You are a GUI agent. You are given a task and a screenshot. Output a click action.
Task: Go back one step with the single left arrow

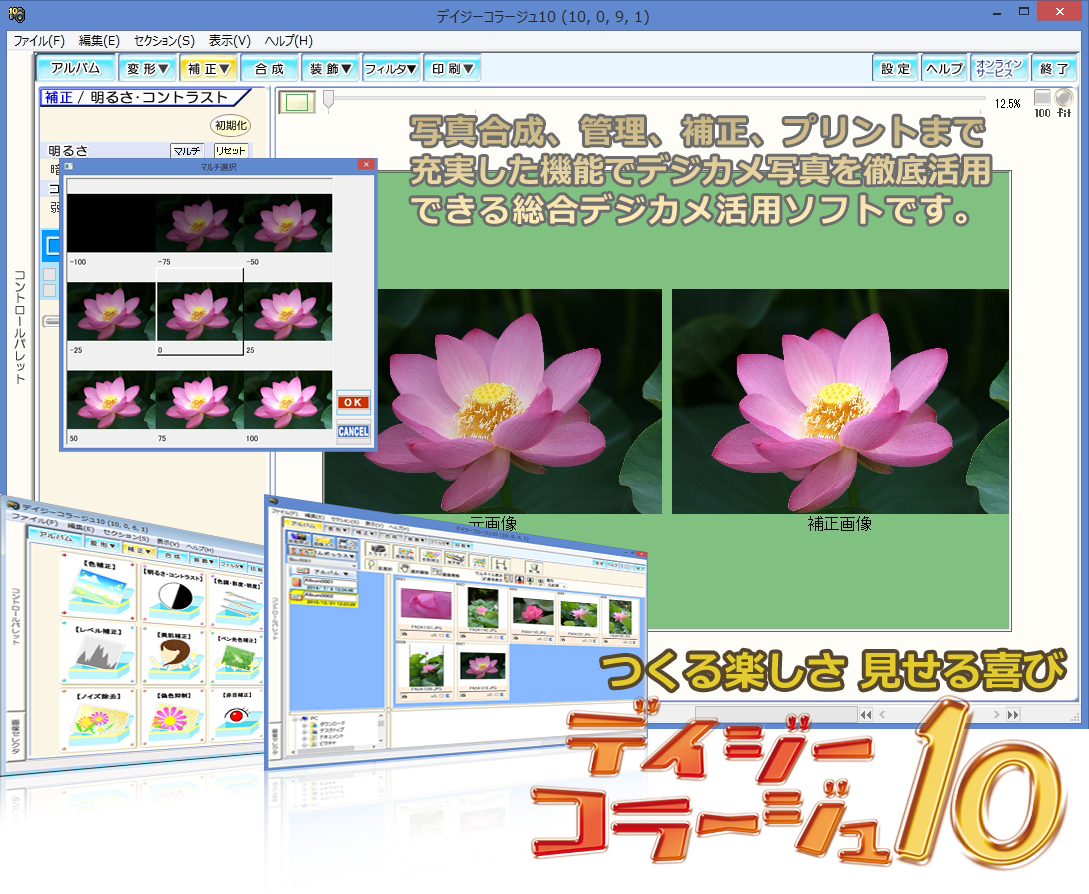tap(882, 714)
